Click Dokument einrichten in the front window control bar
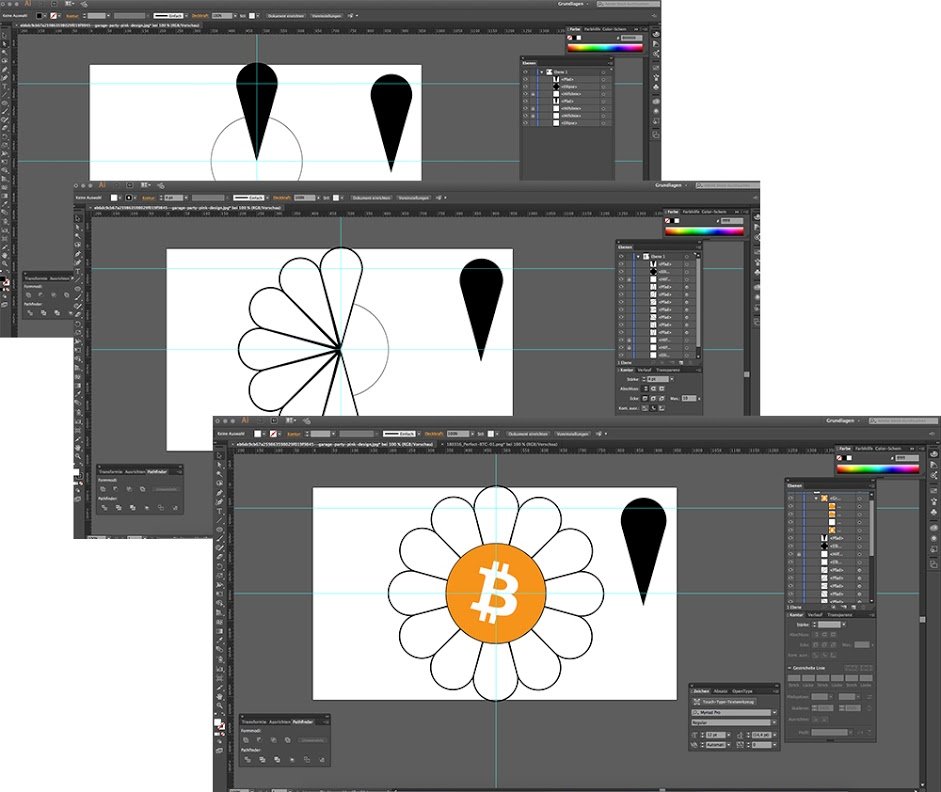The image size is (941, 792). [528, 434]
